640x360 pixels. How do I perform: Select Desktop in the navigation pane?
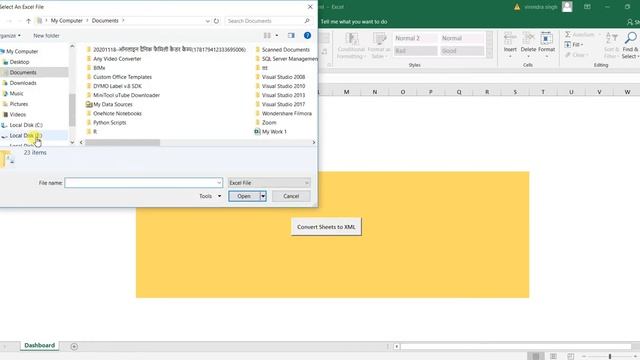[x=19, y=62]
